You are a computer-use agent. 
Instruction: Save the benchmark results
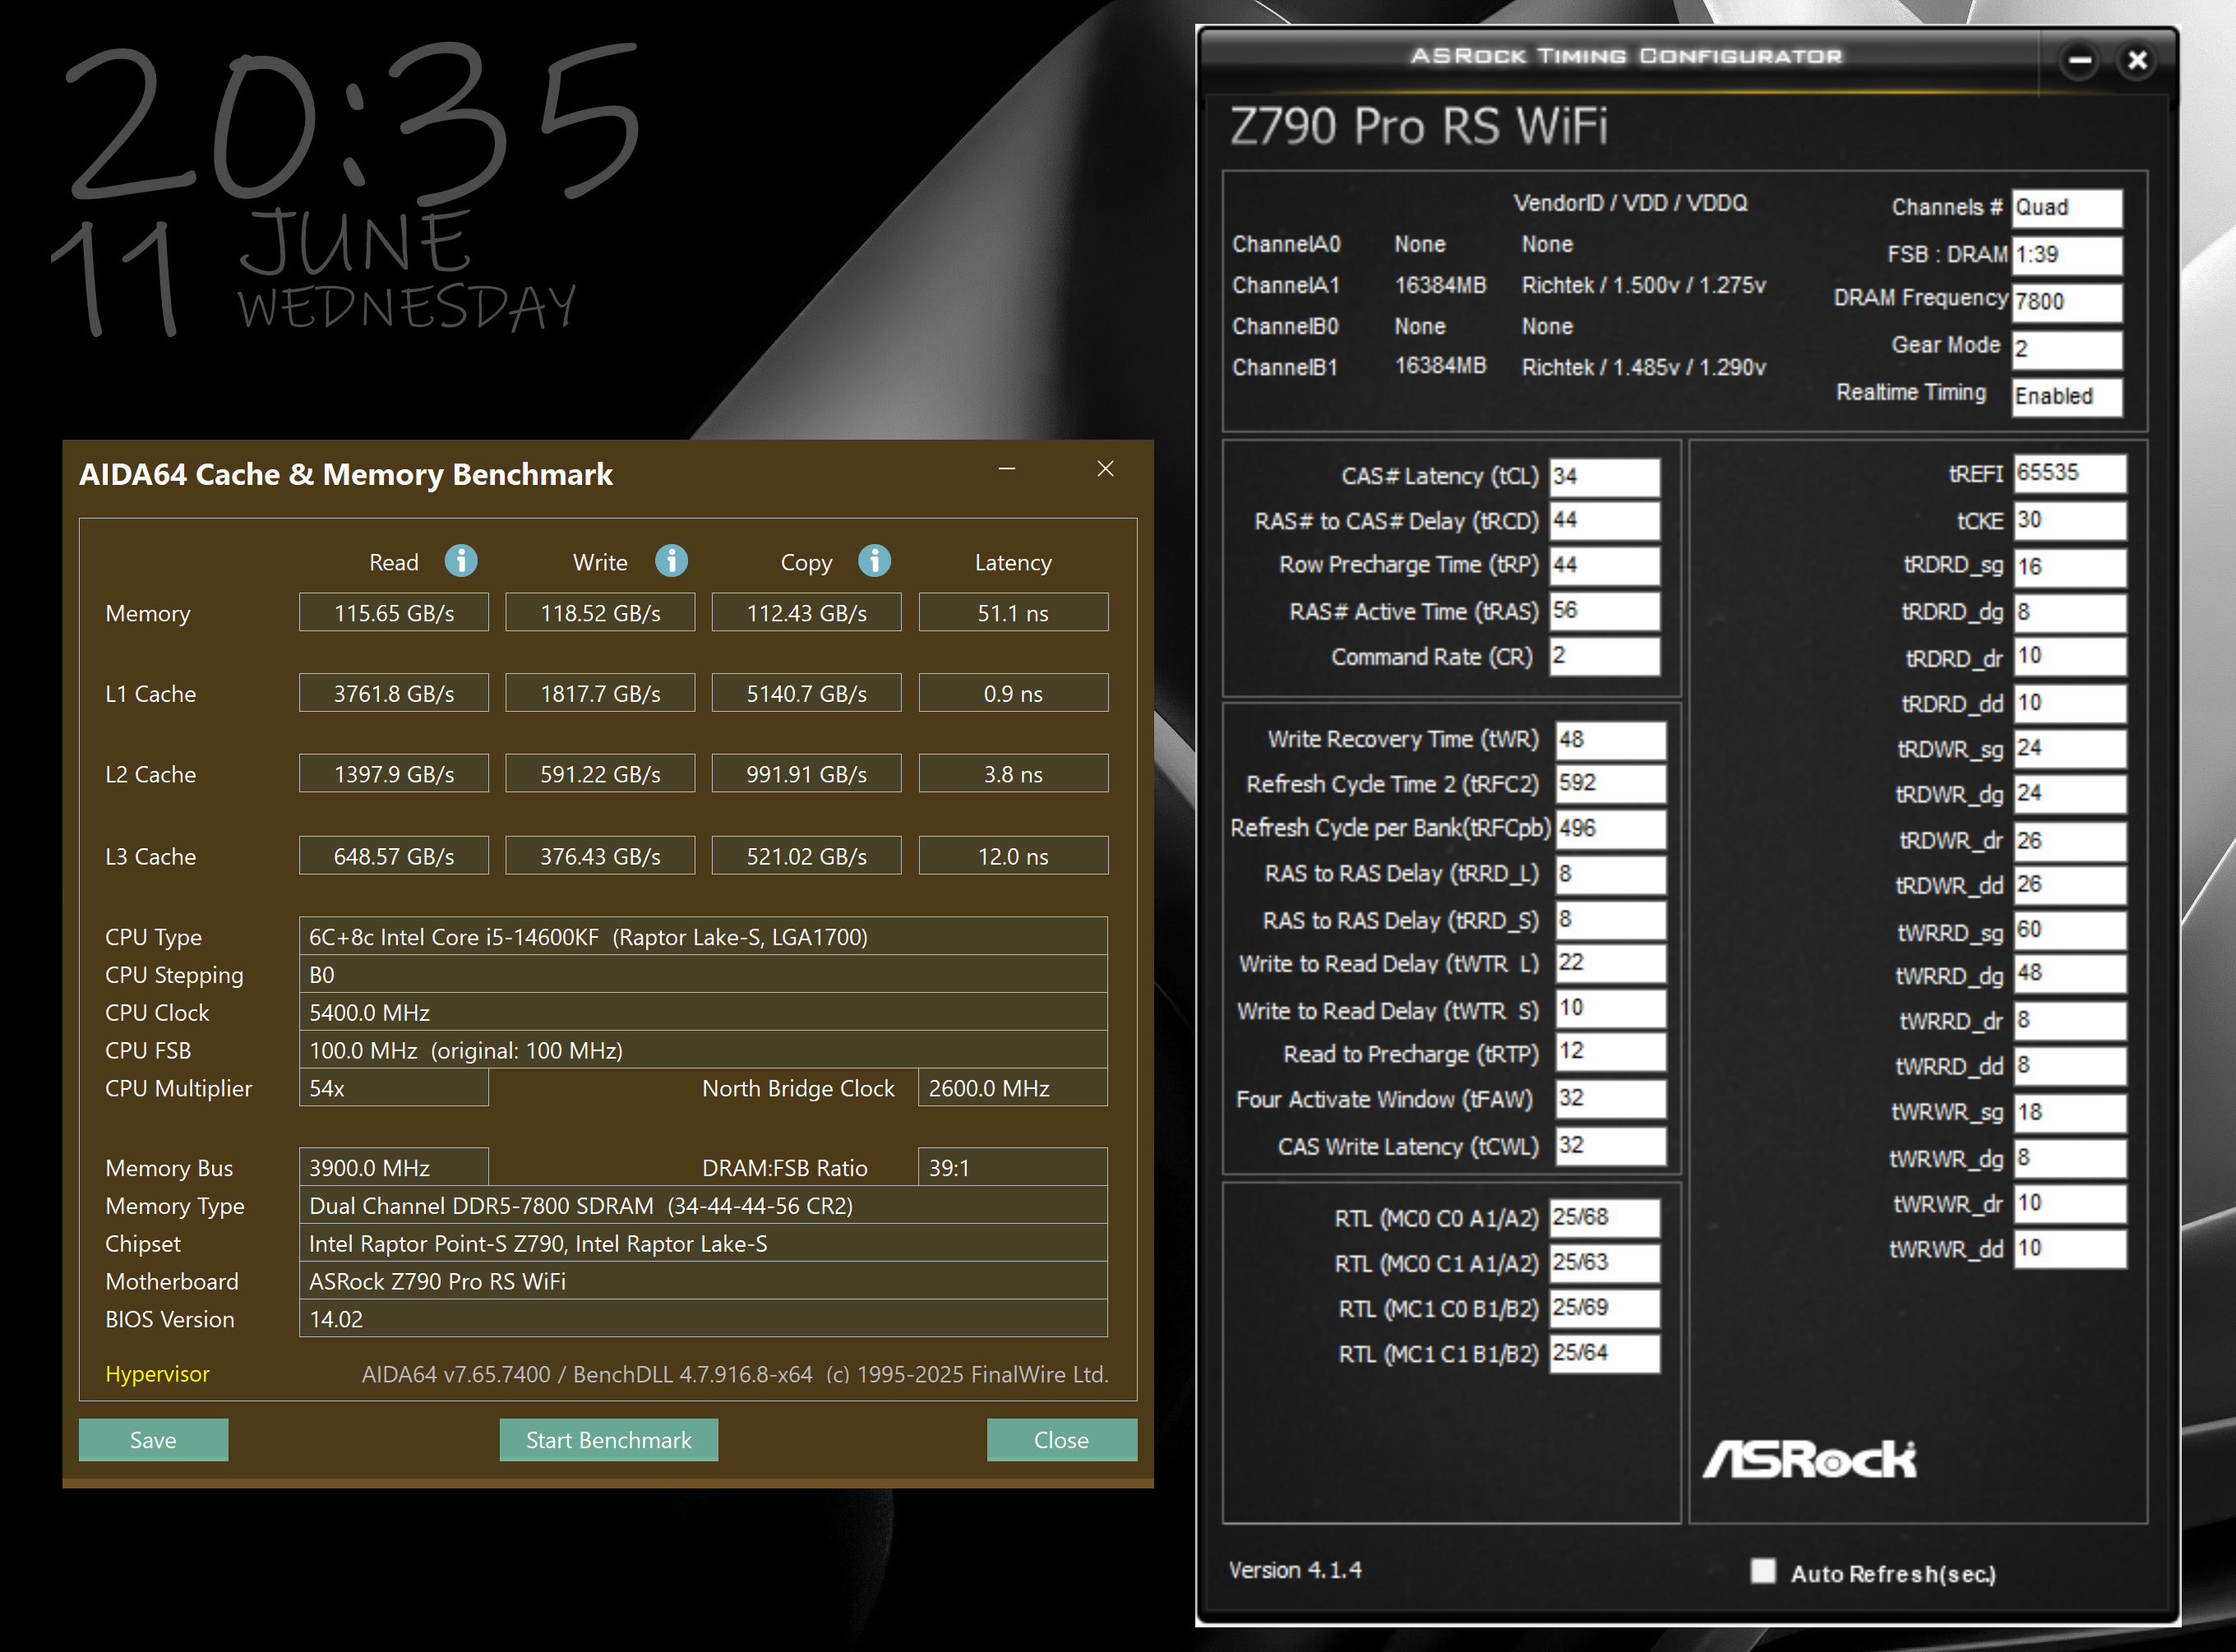pyautogui.click(x=153, y=1440)
